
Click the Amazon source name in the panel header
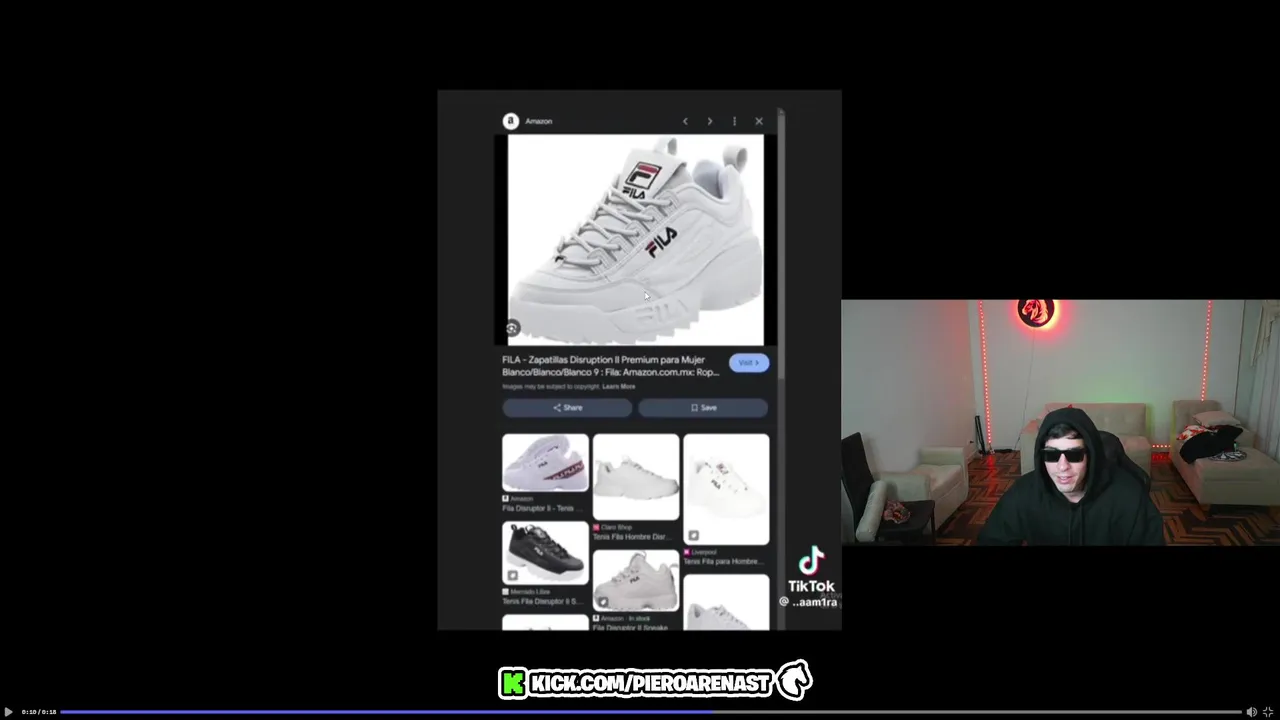click(539, 121)
